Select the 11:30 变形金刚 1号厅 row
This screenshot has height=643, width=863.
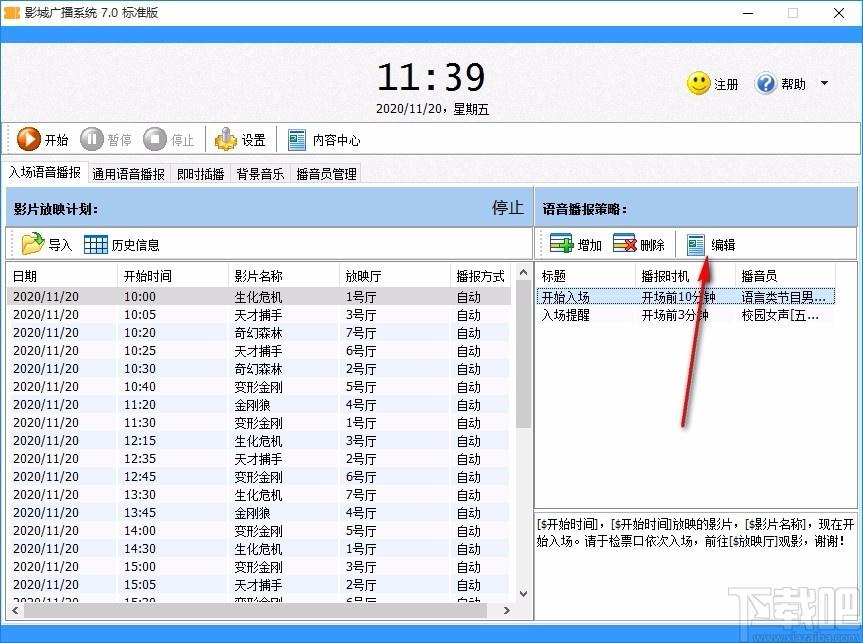coord(259,423)
